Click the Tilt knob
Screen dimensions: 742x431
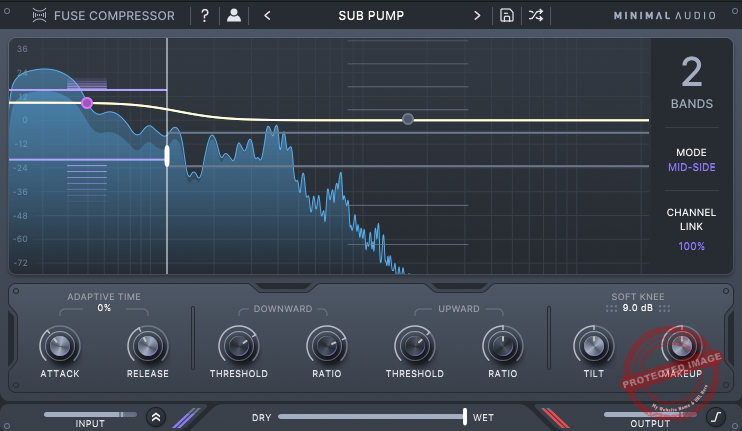593,346
